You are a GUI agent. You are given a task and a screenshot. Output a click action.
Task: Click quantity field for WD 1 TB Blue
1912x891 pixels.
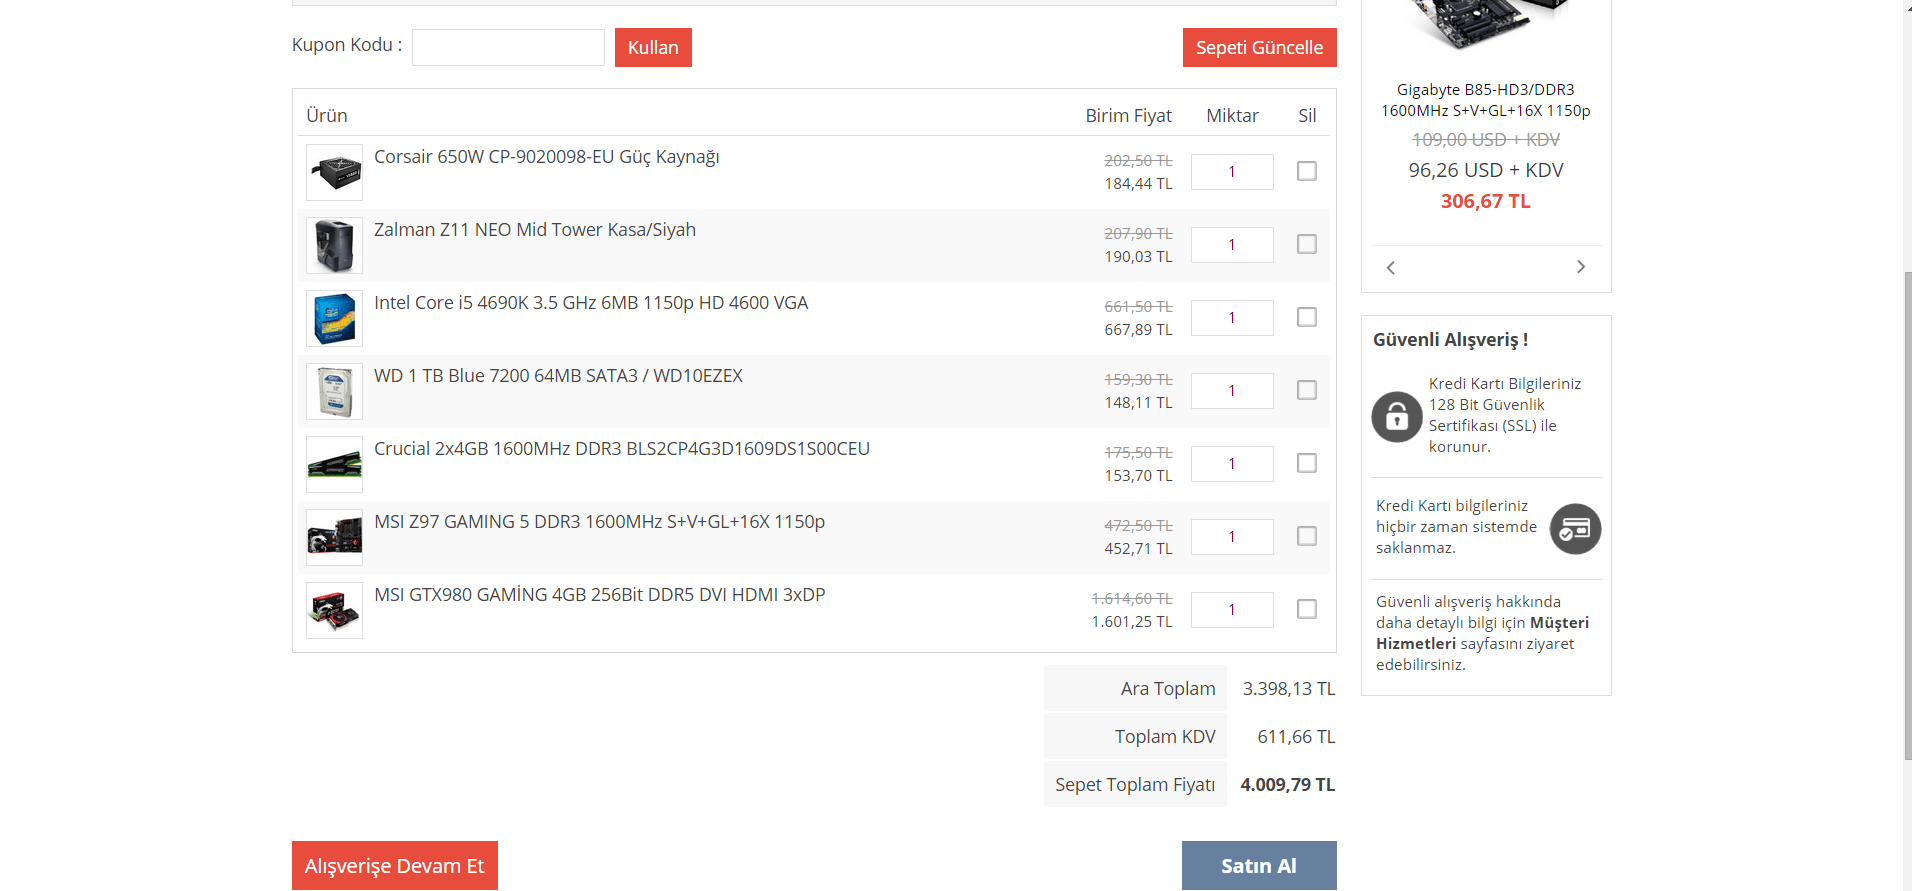(1232, 391)
